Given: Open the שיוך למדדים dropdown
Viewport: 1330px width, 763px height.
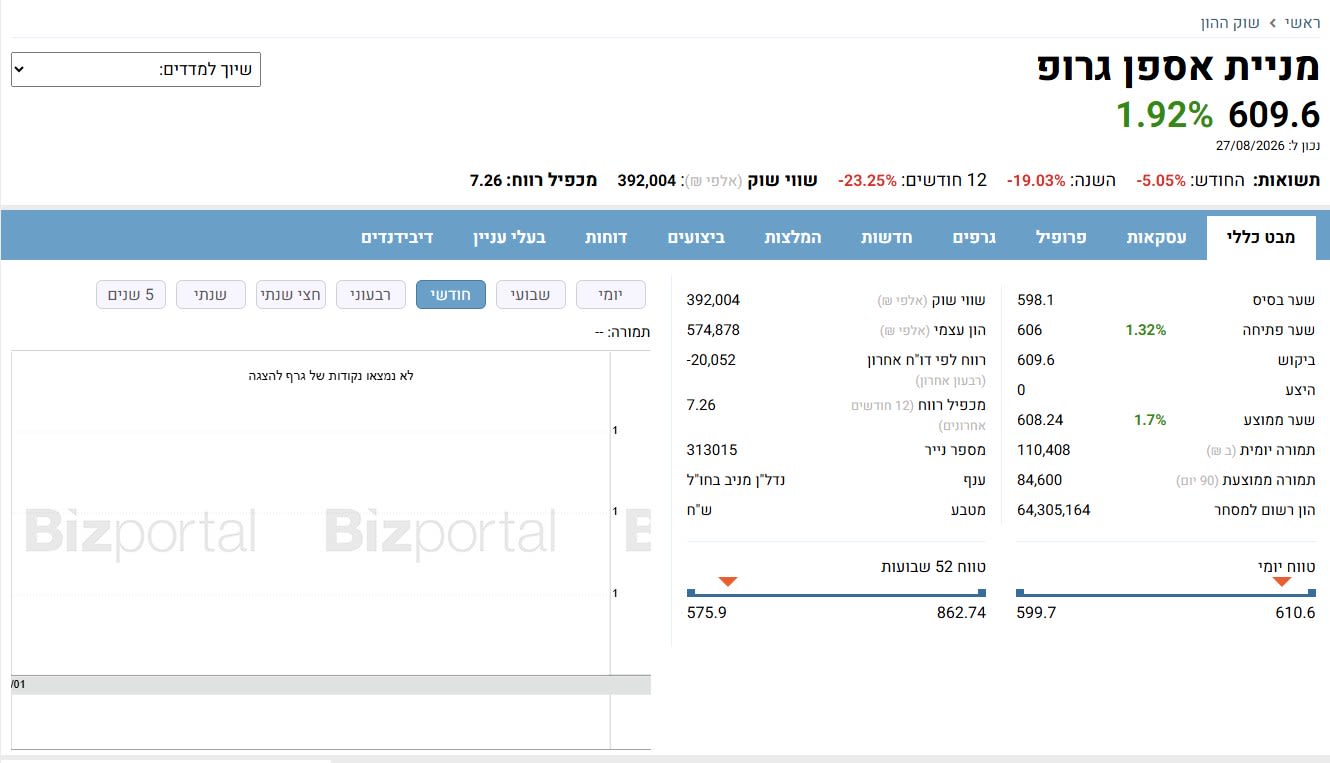Looking at the screenshot, I should (136, 70).
